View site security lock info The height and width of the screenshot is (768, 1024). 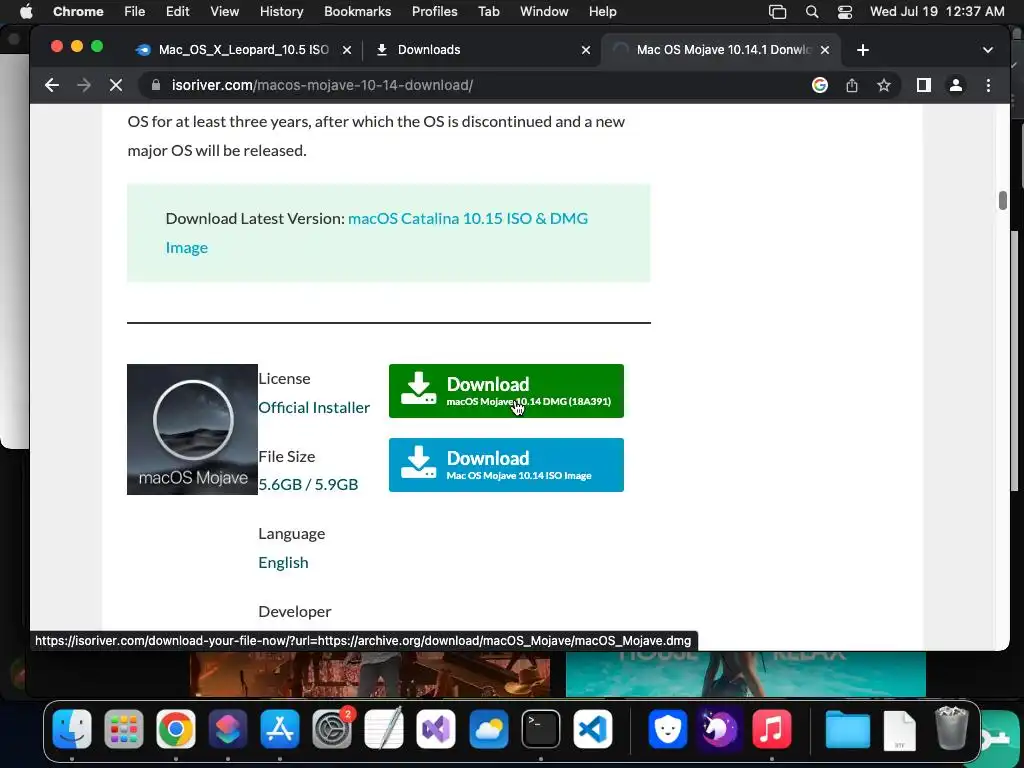click(x=155, y=85)
